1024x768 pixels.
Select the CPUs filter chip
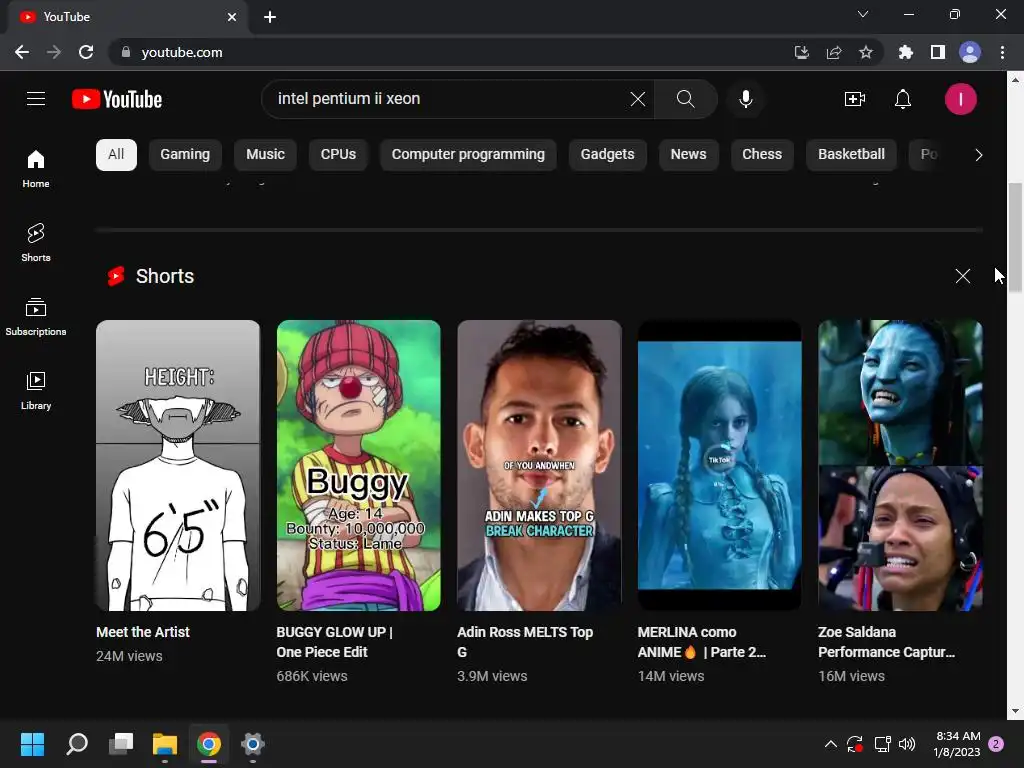pos(338,155)
